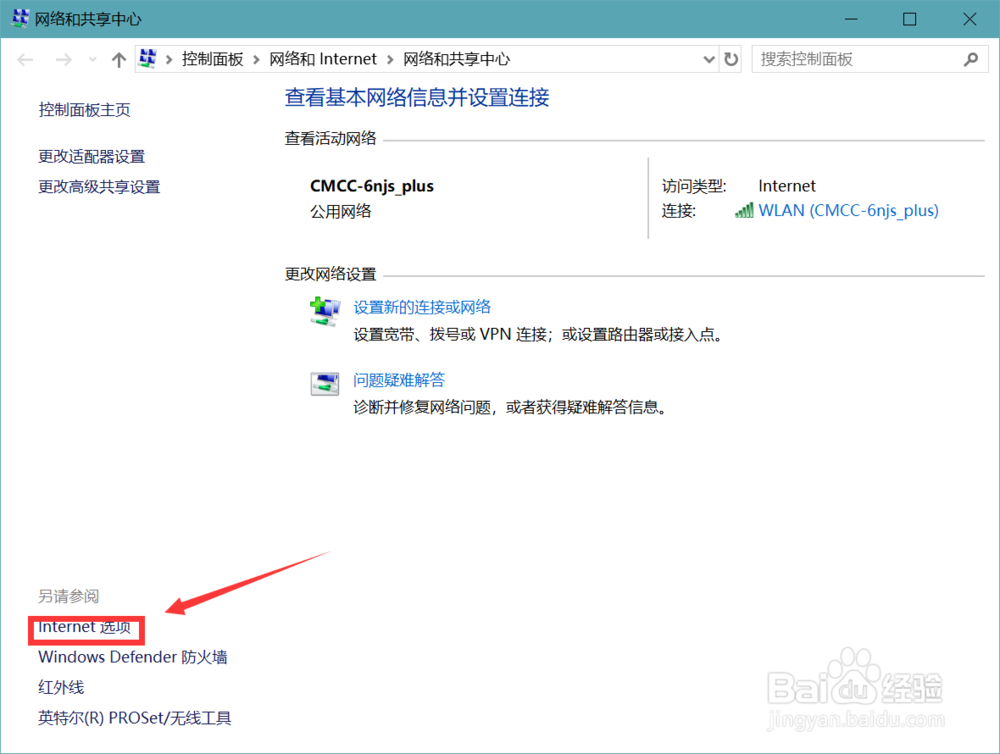Open 问题疑难解答 link
Image resolution: width=1000 pixels, height=754 pixels.
click(399, 380)
